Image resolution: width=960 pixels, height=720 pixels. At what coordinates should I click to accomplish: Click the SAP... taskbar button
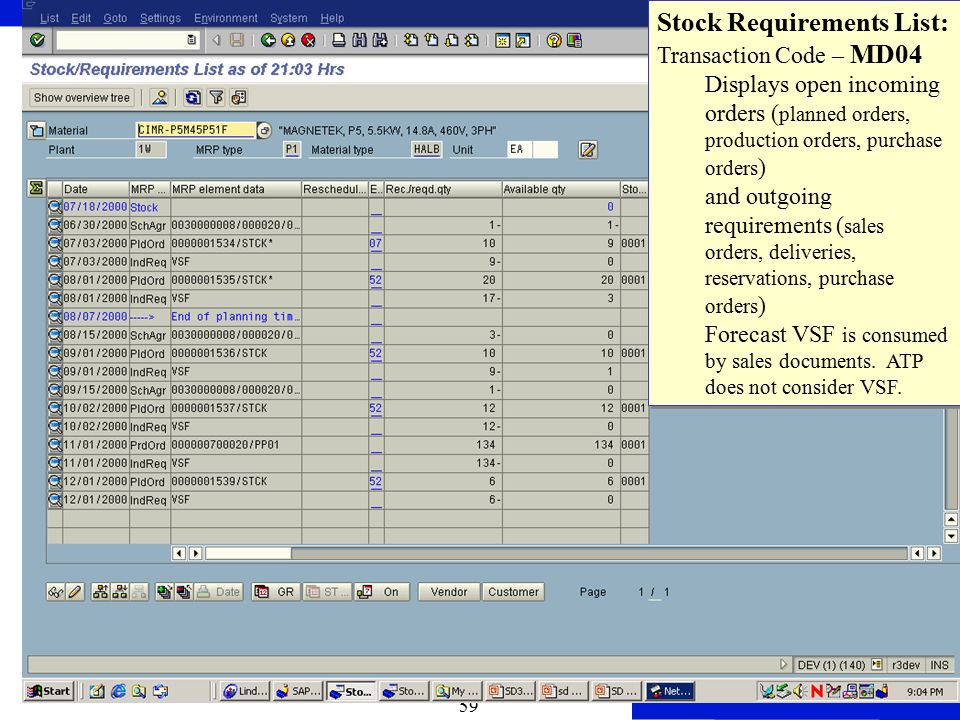298,691
